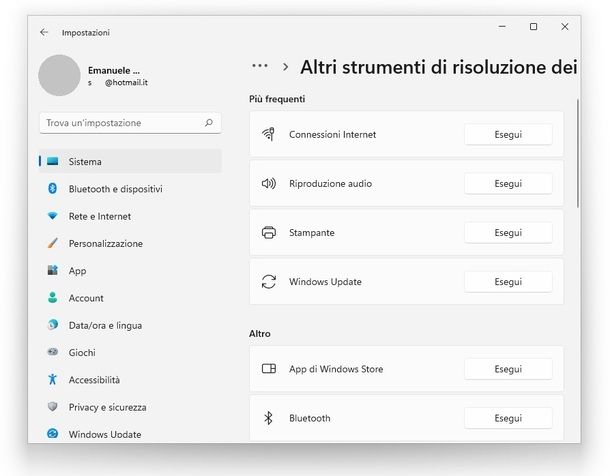Screen dimensions: 610x476
Task: Click Esegui for Bluetooth
Action: click(508, 418)
